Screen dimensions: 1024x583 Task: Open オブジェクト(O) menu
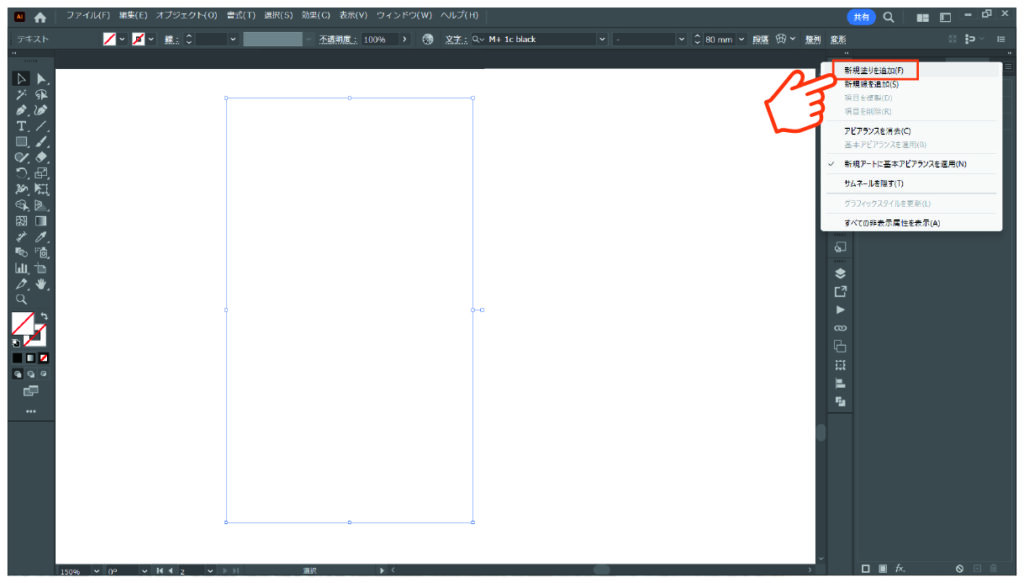pos(186,15)
